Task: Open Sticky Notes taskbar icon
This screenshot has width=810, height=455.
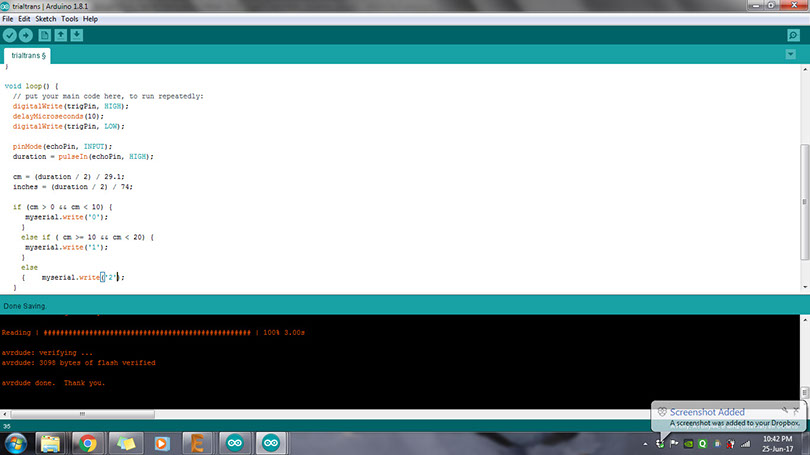Action: click(x=126, y=444)
